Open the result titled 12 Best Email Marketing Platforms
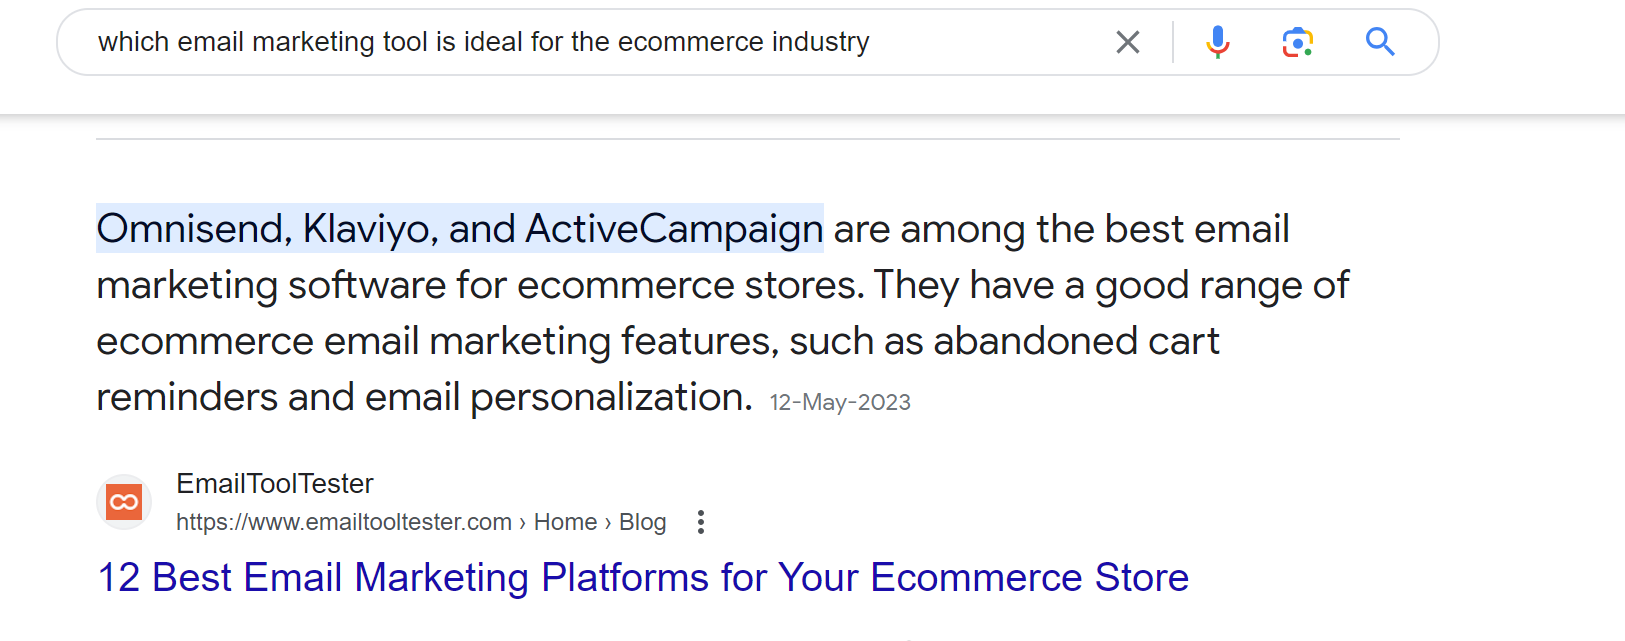 coord(643,577)
